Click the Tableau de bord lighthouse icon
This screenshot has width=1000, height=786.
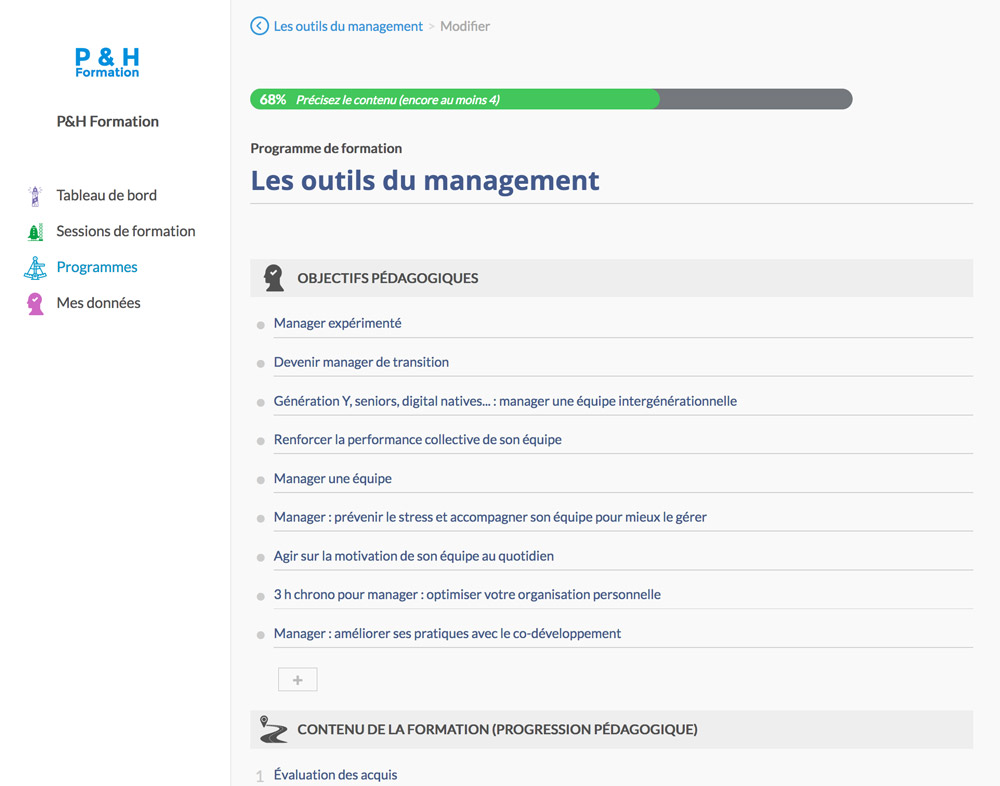click(35, 196)
